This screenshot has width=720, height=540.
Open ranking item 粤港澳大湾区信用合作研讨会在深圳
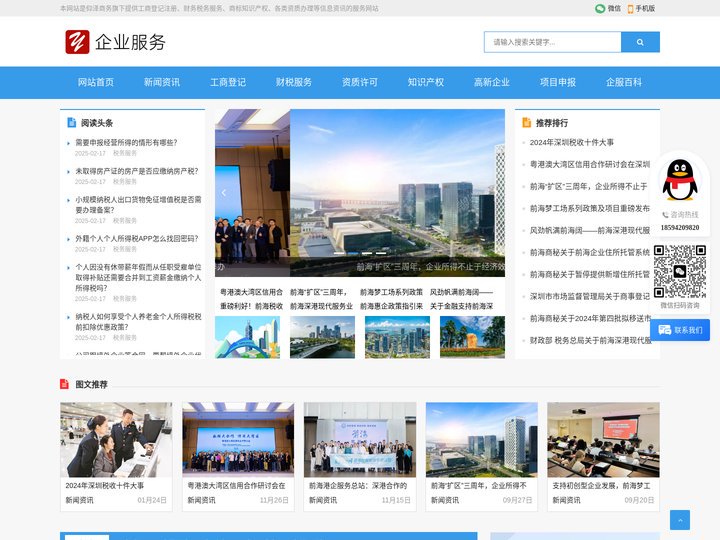point(590,164)
